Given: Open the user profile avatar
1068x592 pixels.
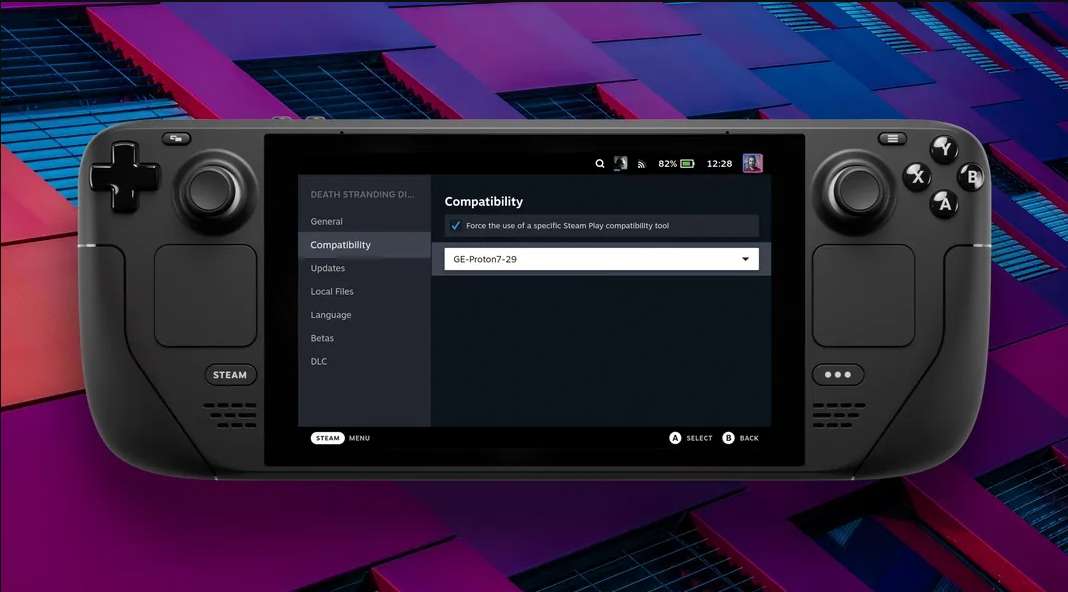Looking at the screenshot, I should (x=752, y=163).
